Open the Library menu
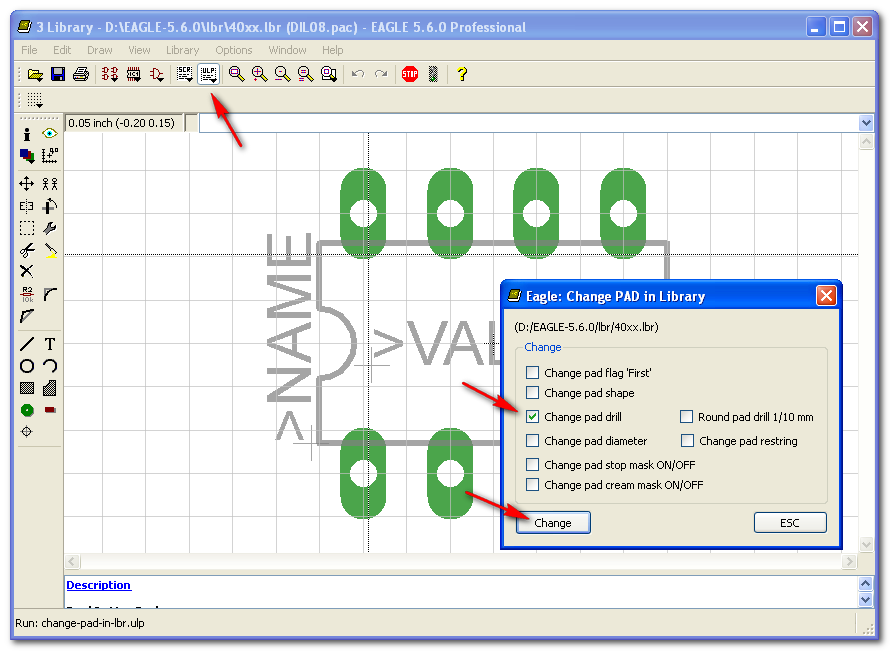The width and height of the screenshot is (890, 651). click(x=182, y=50)
